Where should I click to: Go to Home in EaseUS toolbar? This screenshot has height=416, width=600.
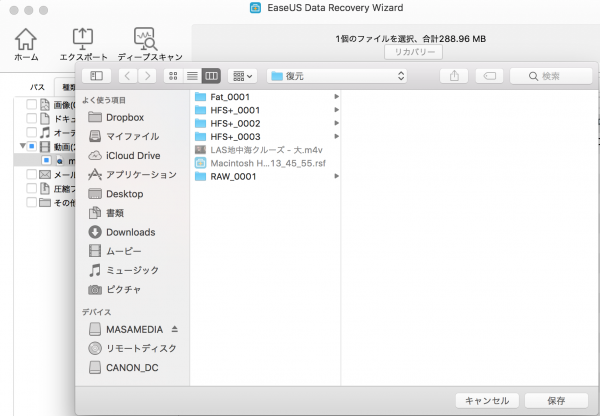26,44
